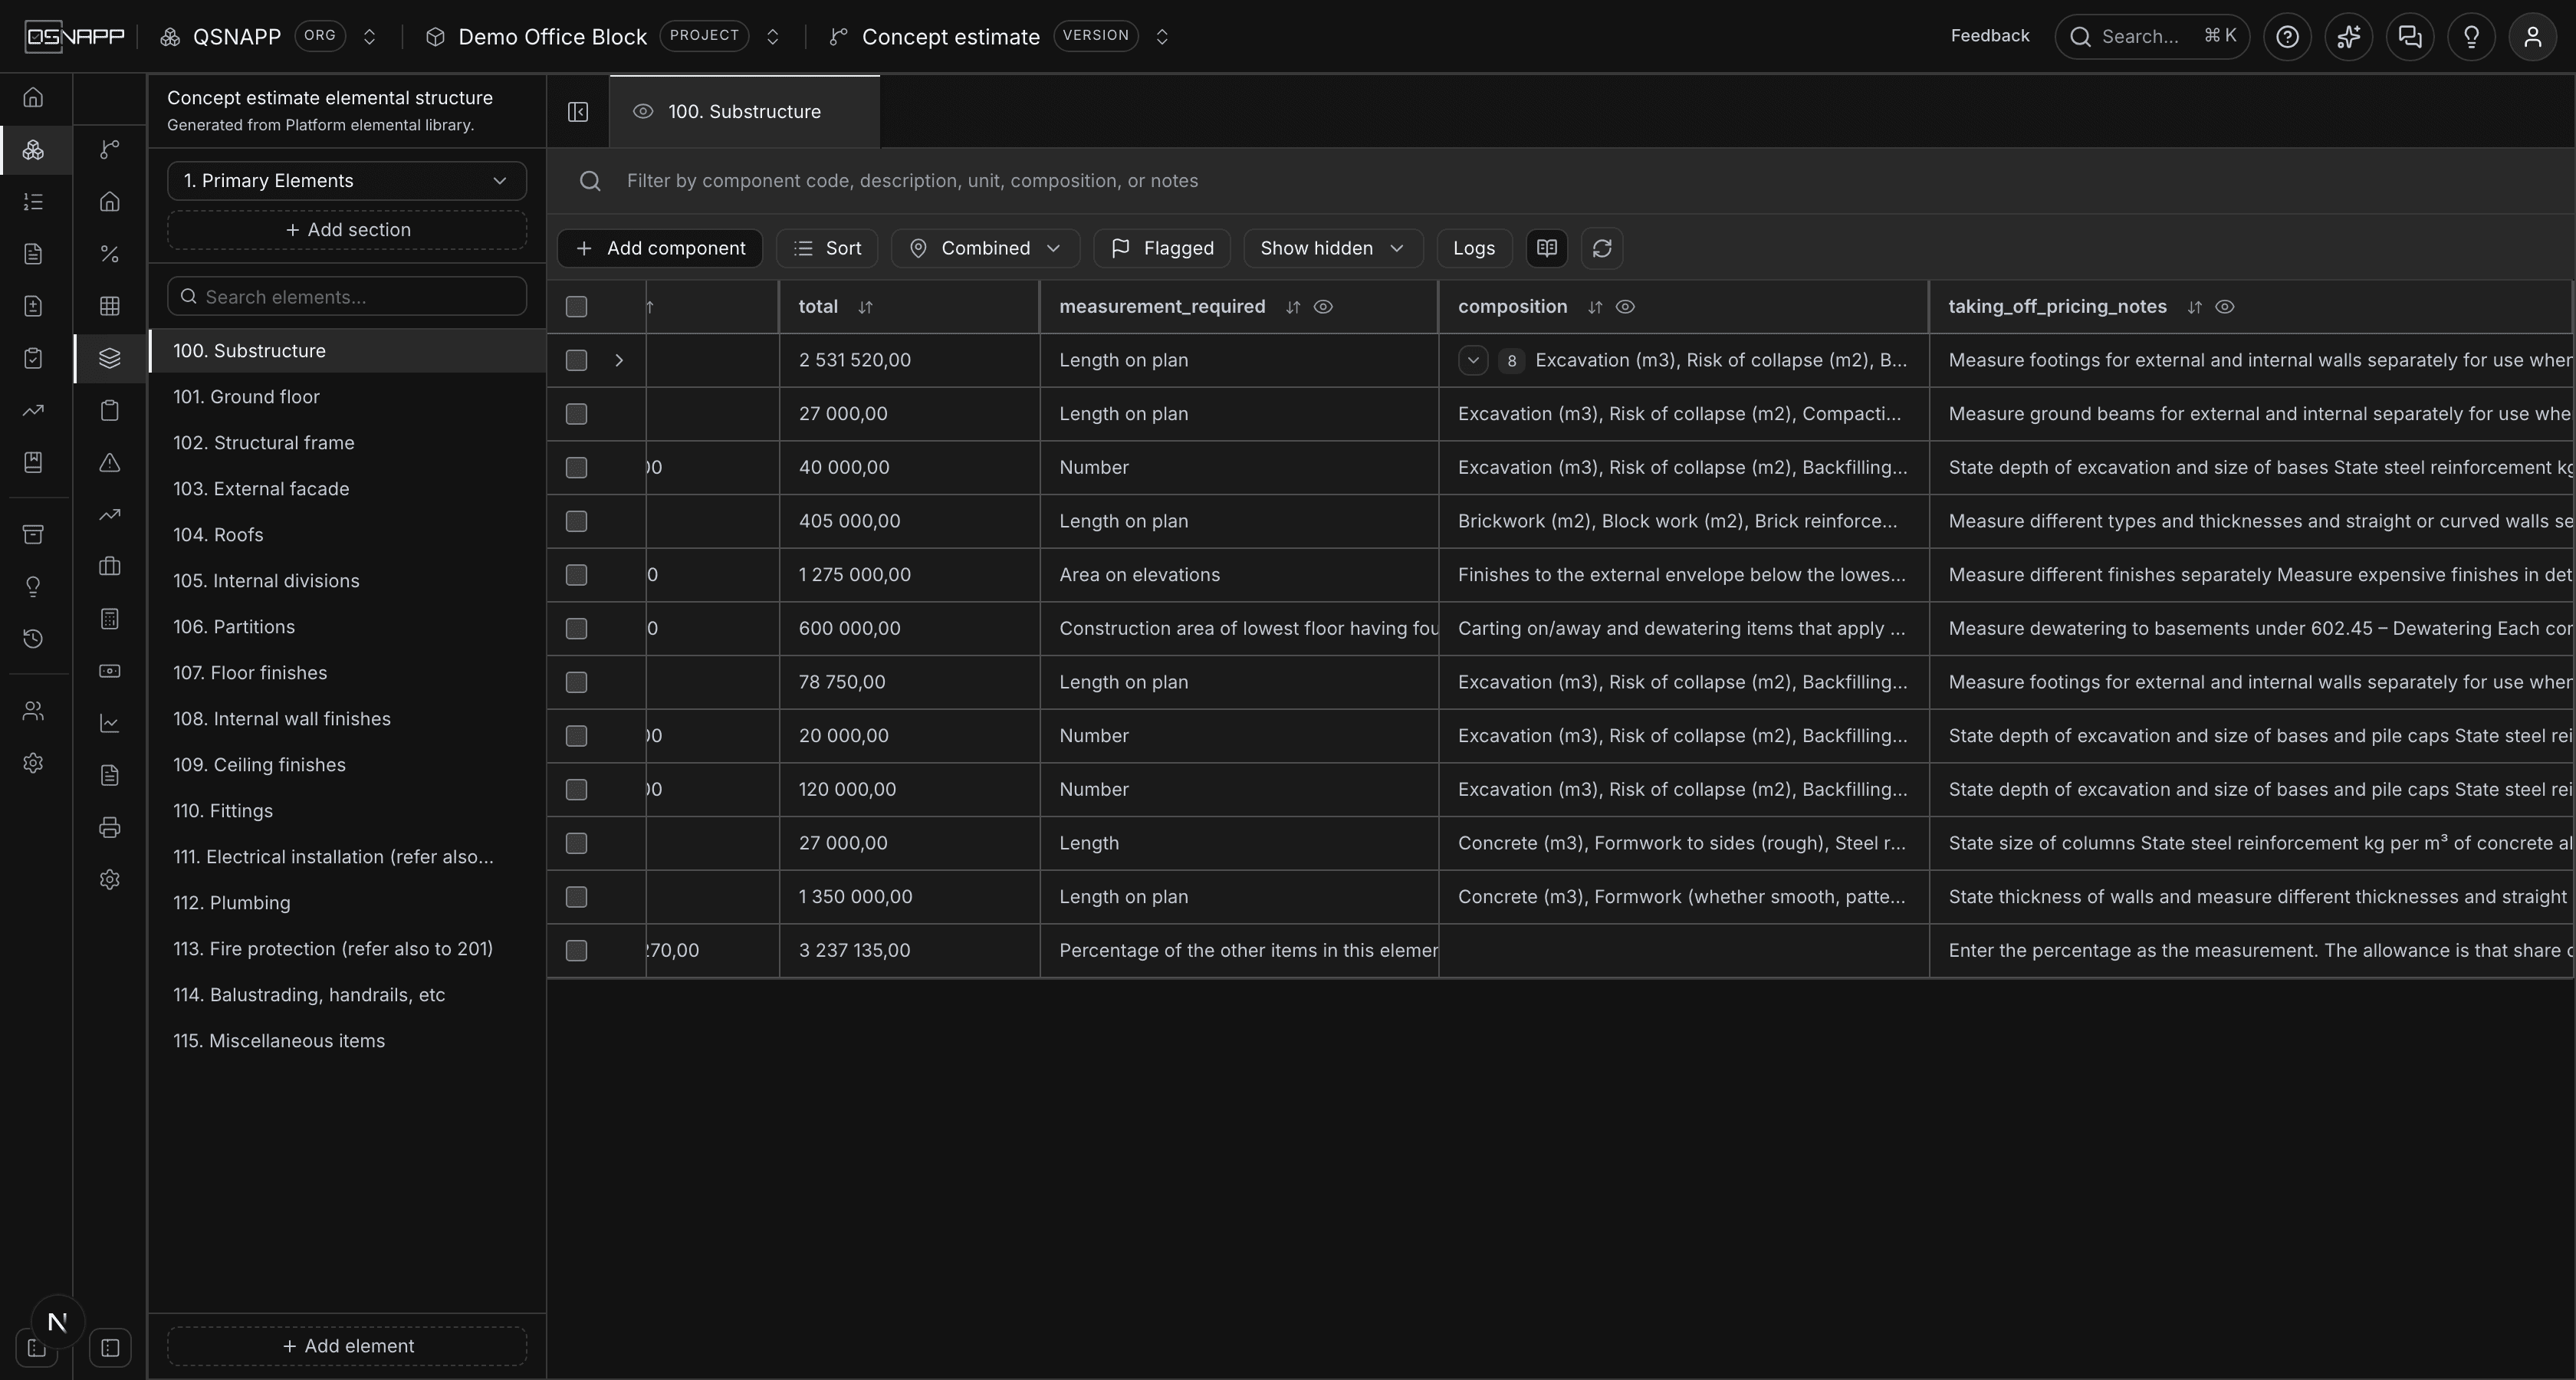Open the Show hidden dropdown
The image size is (2576, 1380).
pyautogui.click(x=1333, y=248)
